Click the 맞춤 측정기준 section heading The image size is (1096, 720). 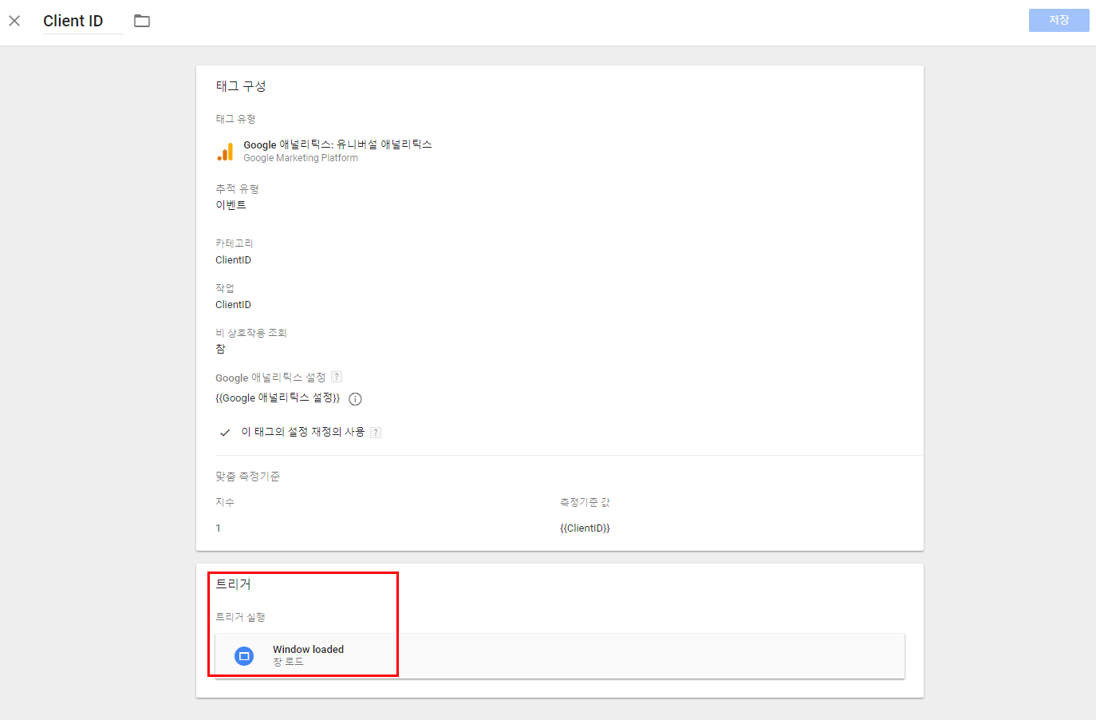pyautogui.click(x=247, y=477)
